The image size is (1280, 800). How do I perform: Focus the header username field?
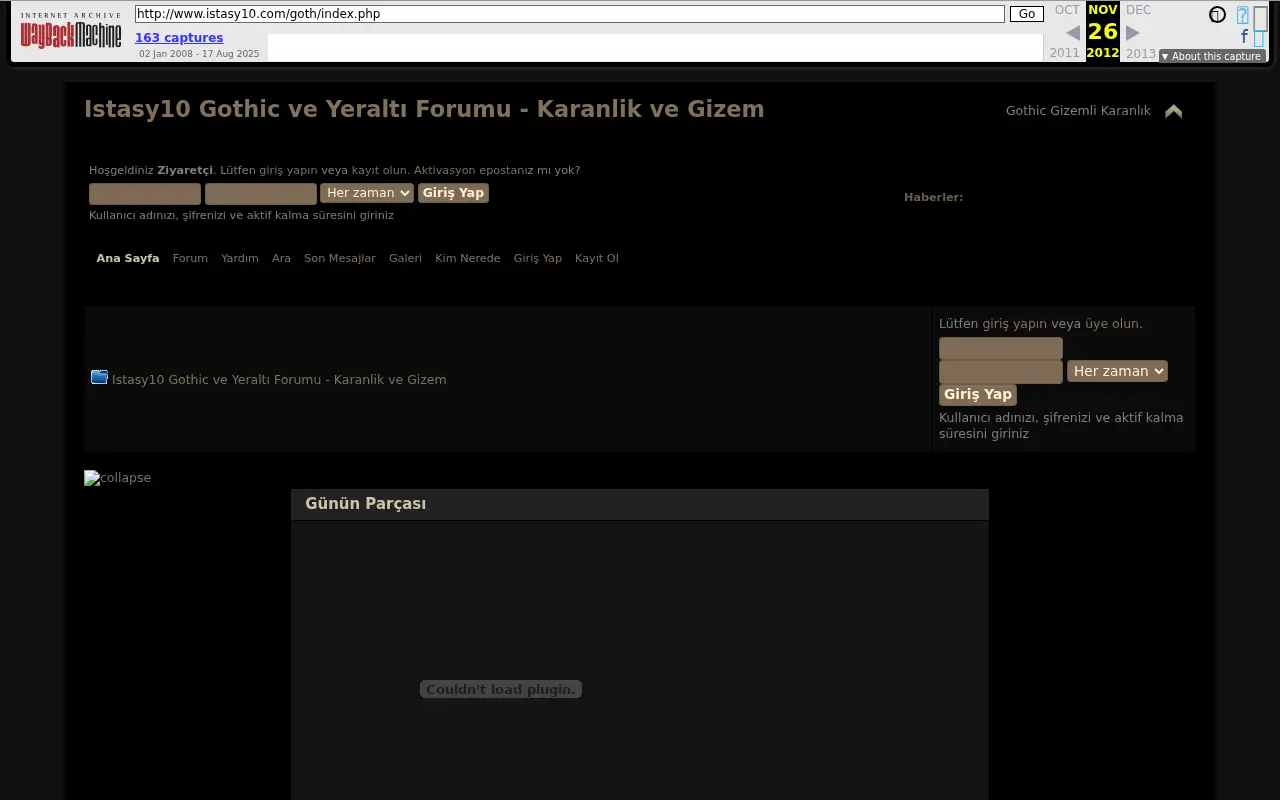coord(145,194)
